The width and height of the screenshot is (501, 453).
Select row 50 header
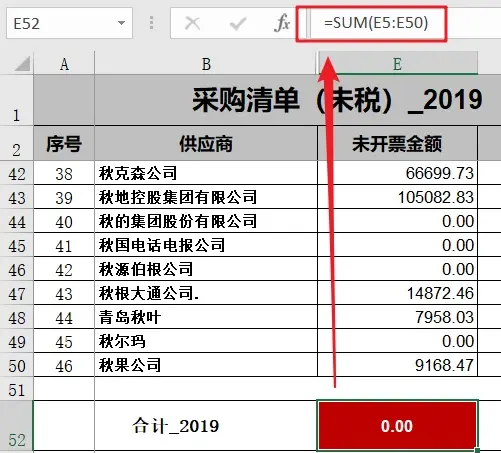[17, 365]
